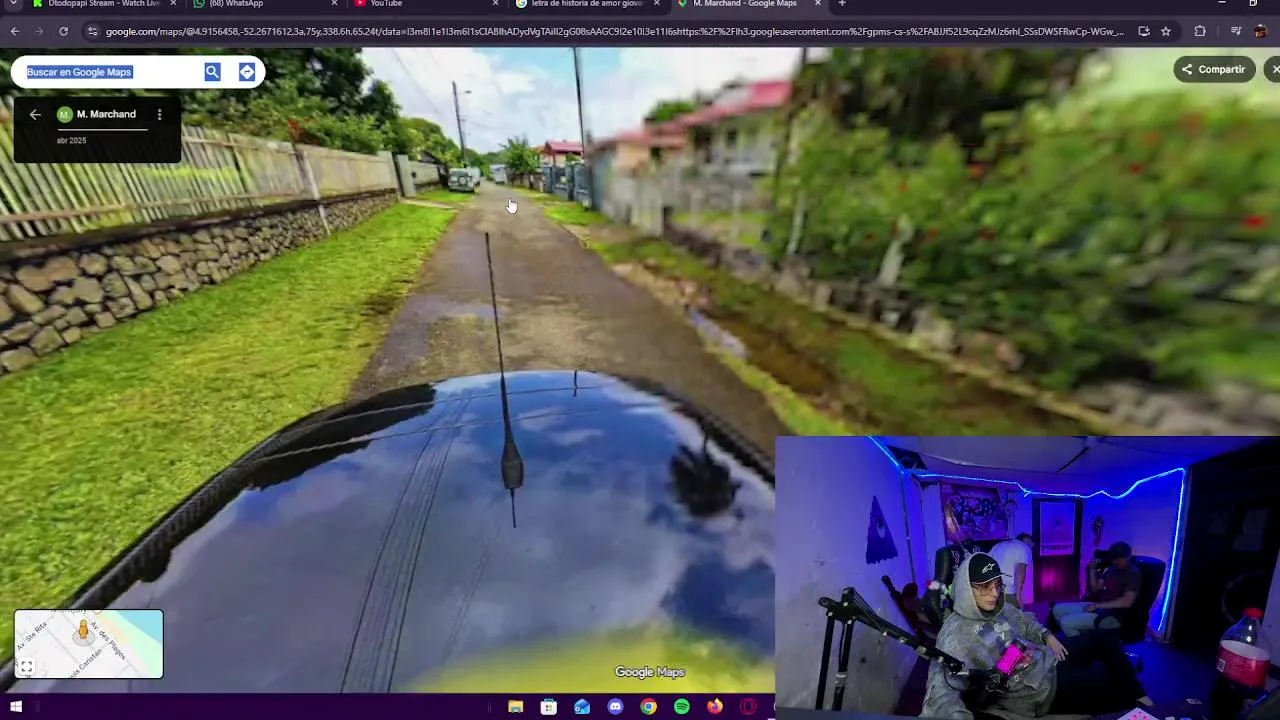The image size is (1280, 720).
Task: Click the Compartir share button
Action: point(1214,69)
